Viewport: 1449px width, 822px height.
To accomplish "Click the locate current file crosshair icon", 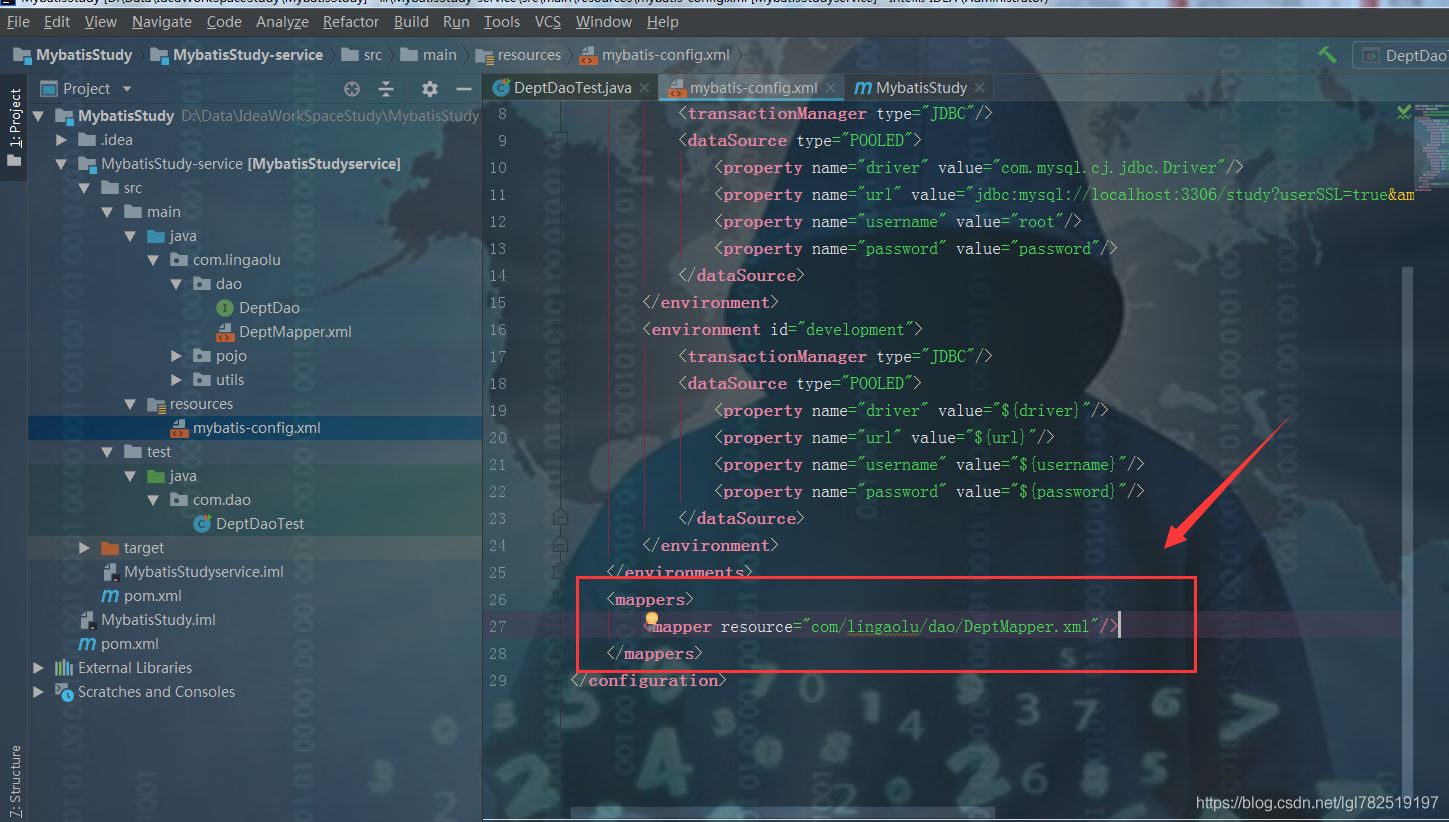I will pyautogui.click(x=351, y=89).
